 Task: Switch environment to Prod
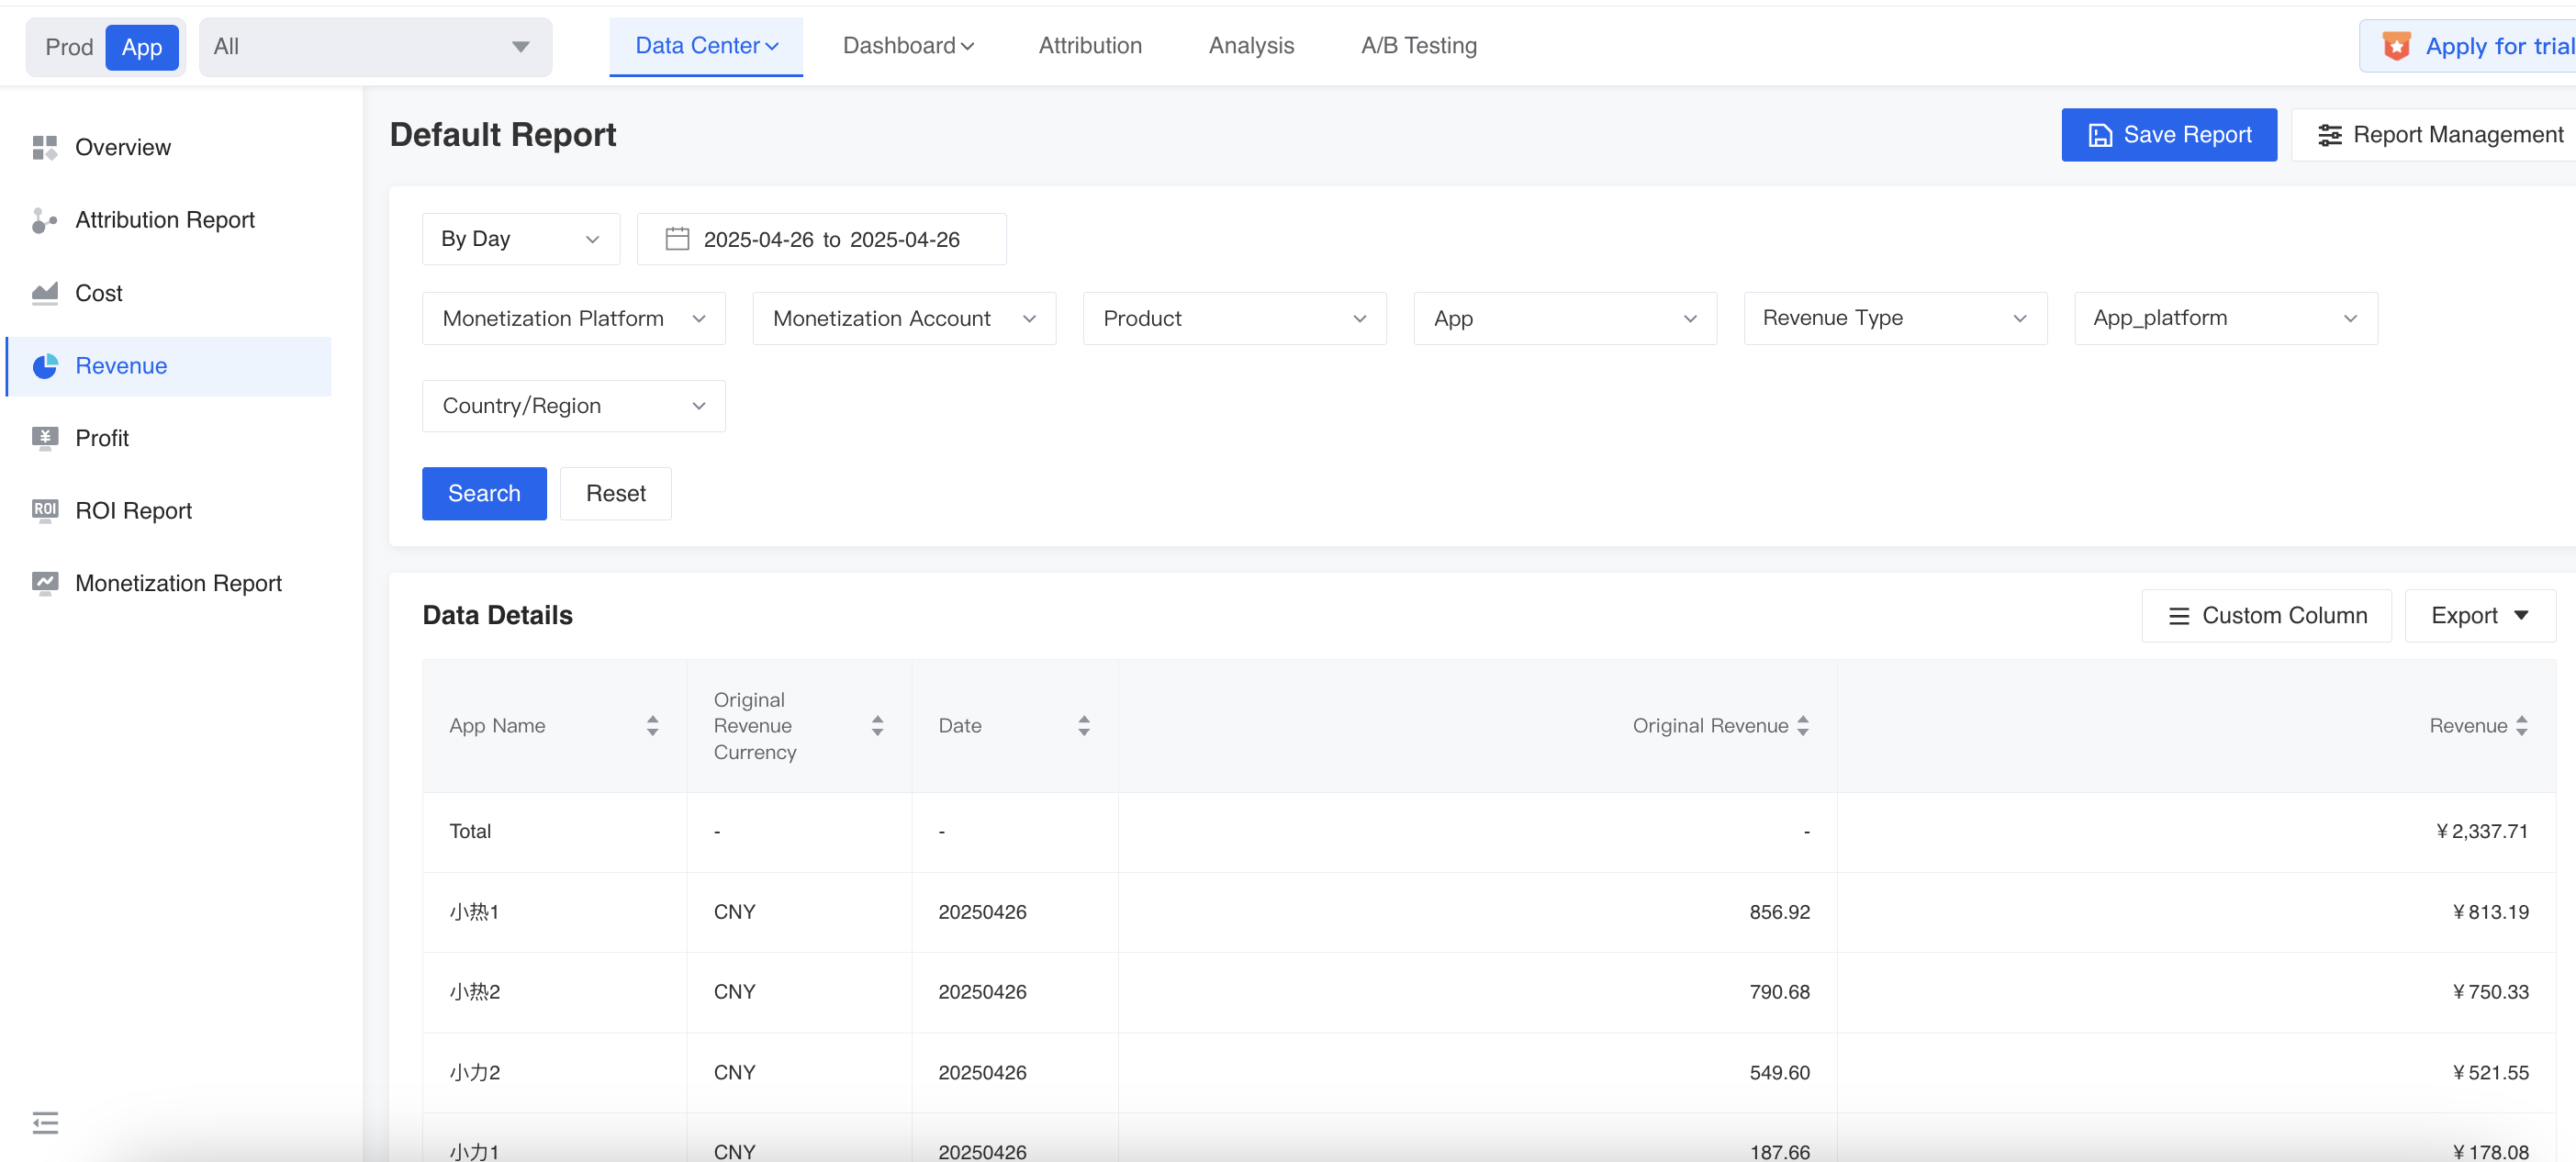tap(68, 46)
